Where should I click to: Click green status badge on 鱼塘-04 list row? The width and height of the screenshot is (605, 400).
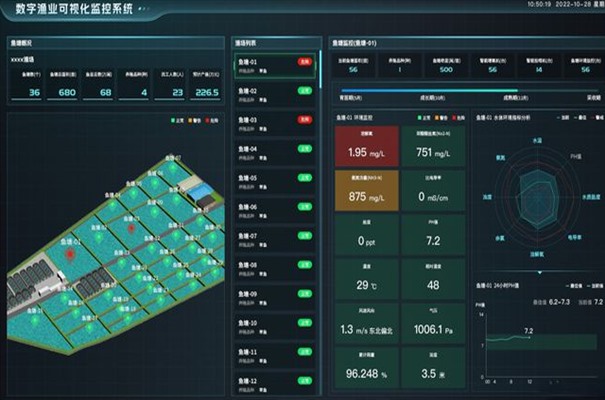(x=305, y=149)
